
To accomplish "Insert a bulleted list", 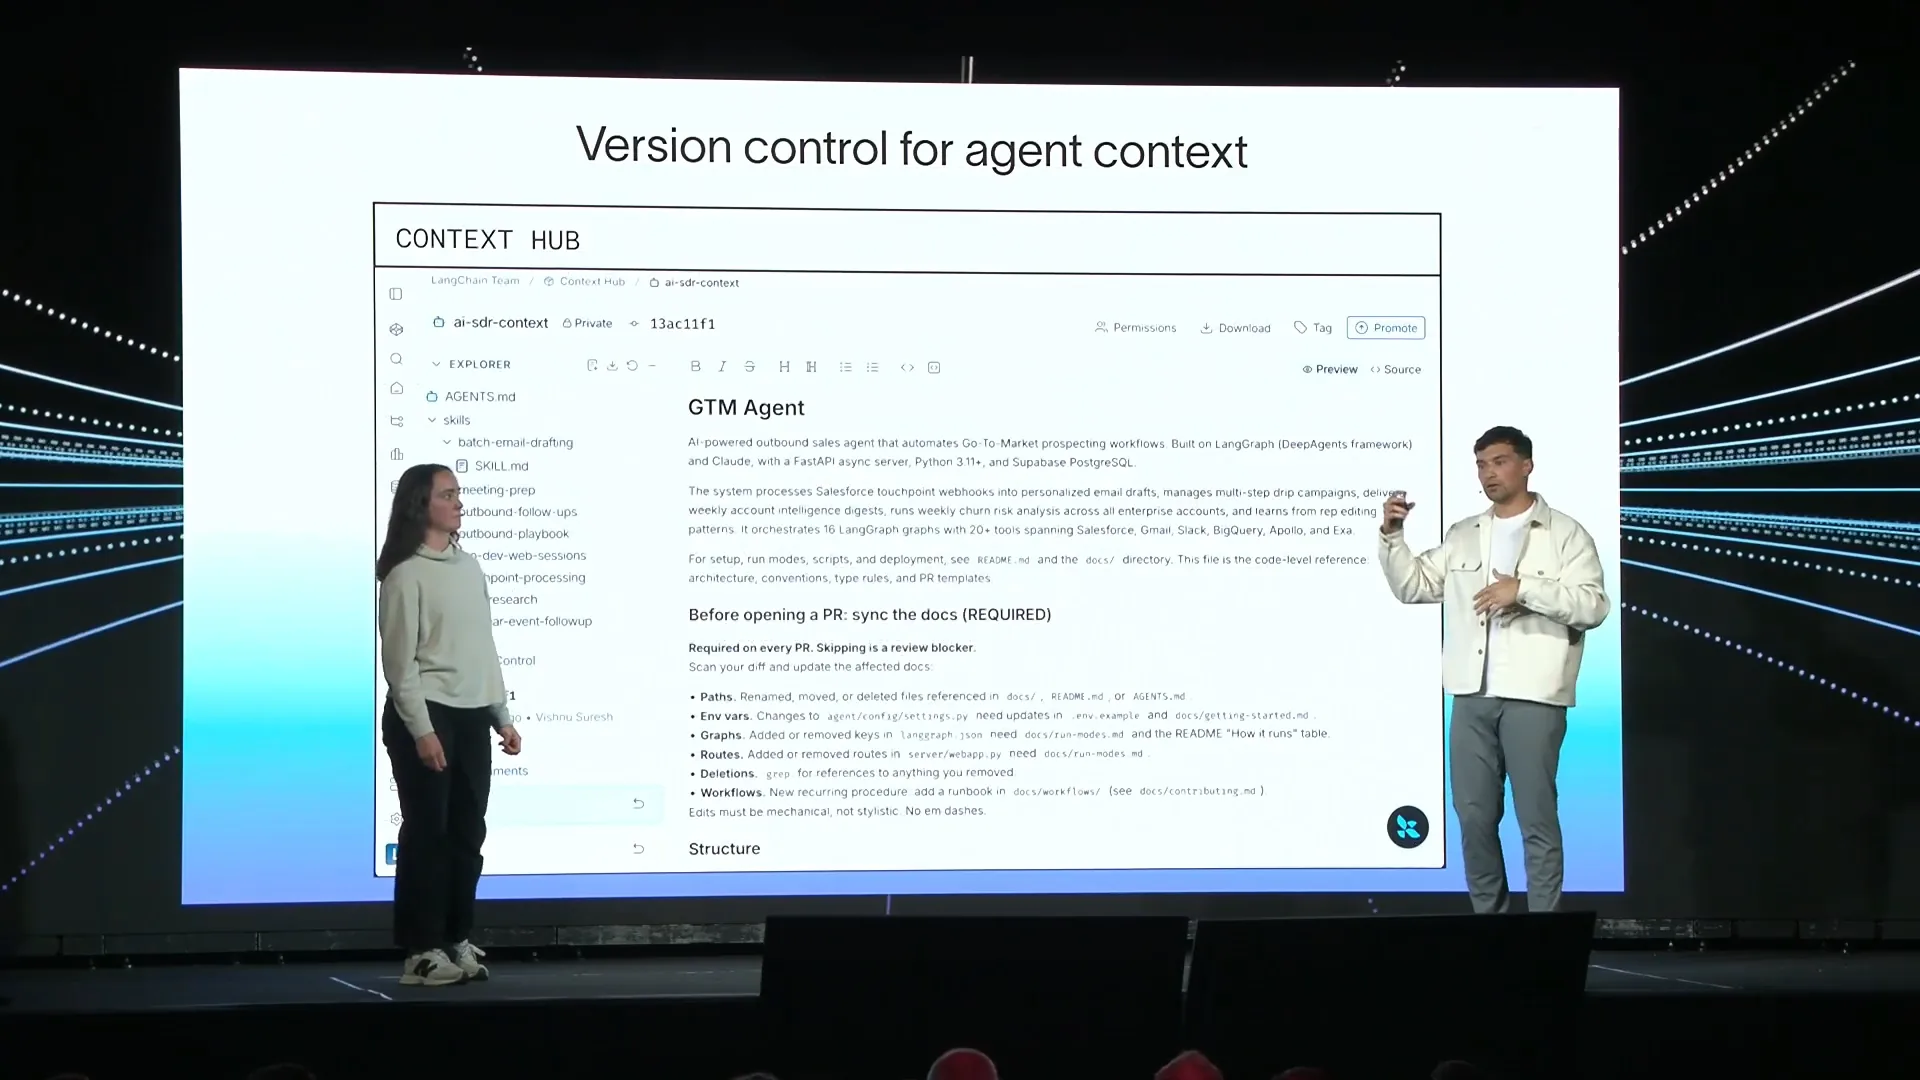I will [845, 367].
